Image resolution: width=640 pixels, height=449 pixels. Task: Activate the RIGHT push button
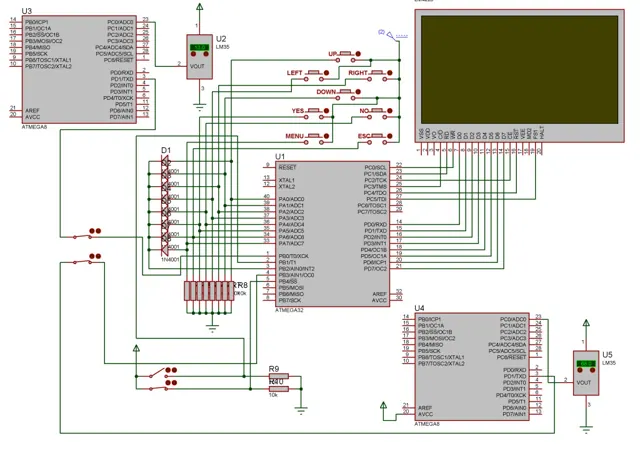[x=377, y=73]
